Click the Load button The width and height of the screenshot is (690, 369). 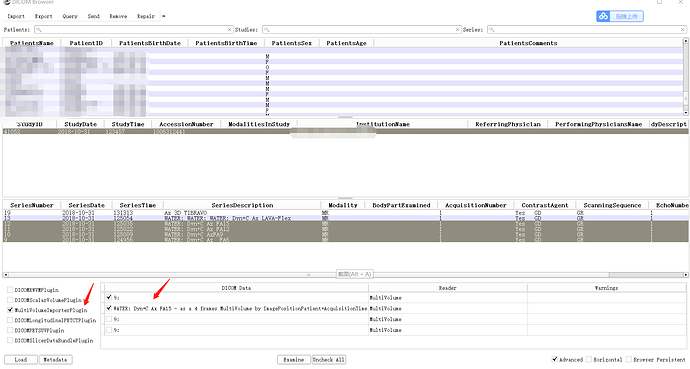(x=21, y=360)
